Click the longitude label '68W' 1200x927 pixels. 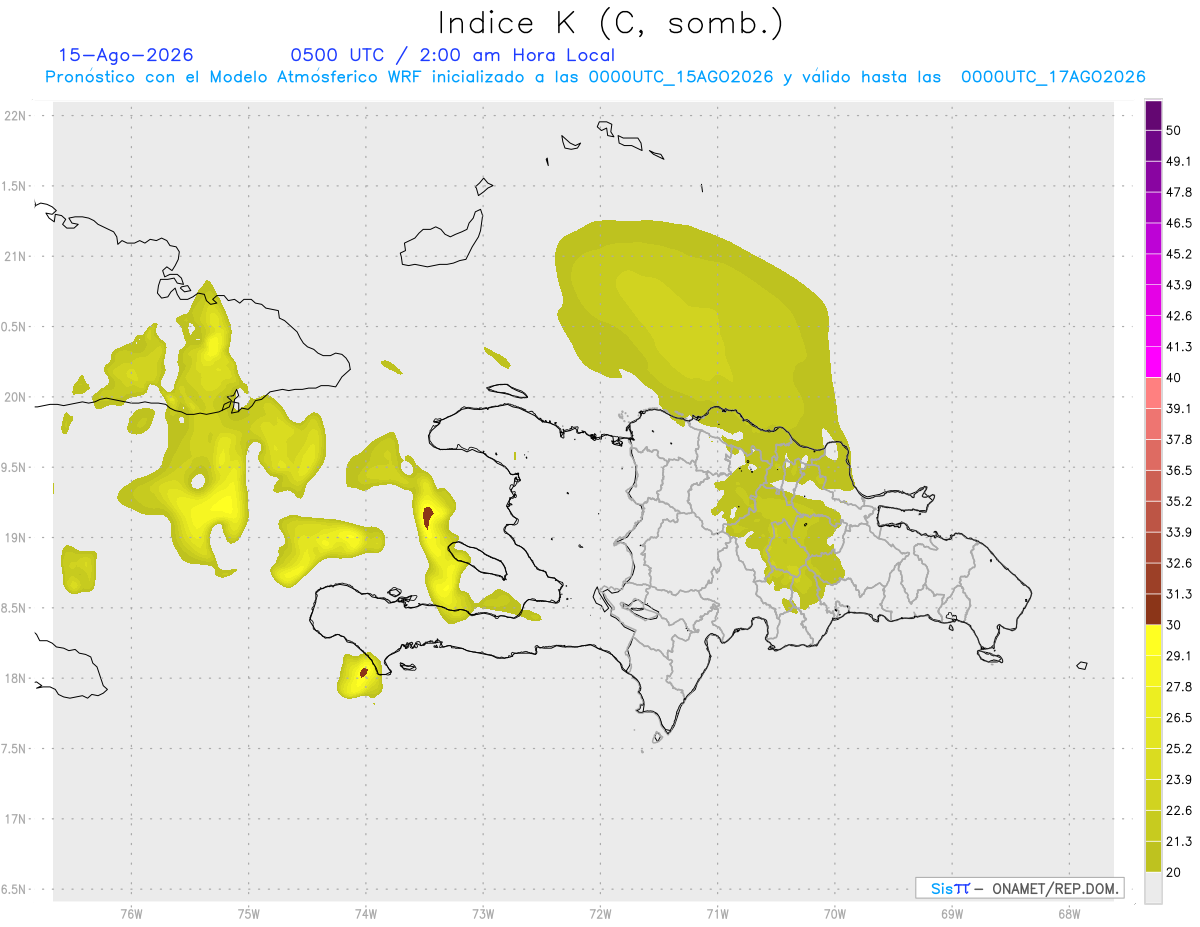(x=1068, y=914)
